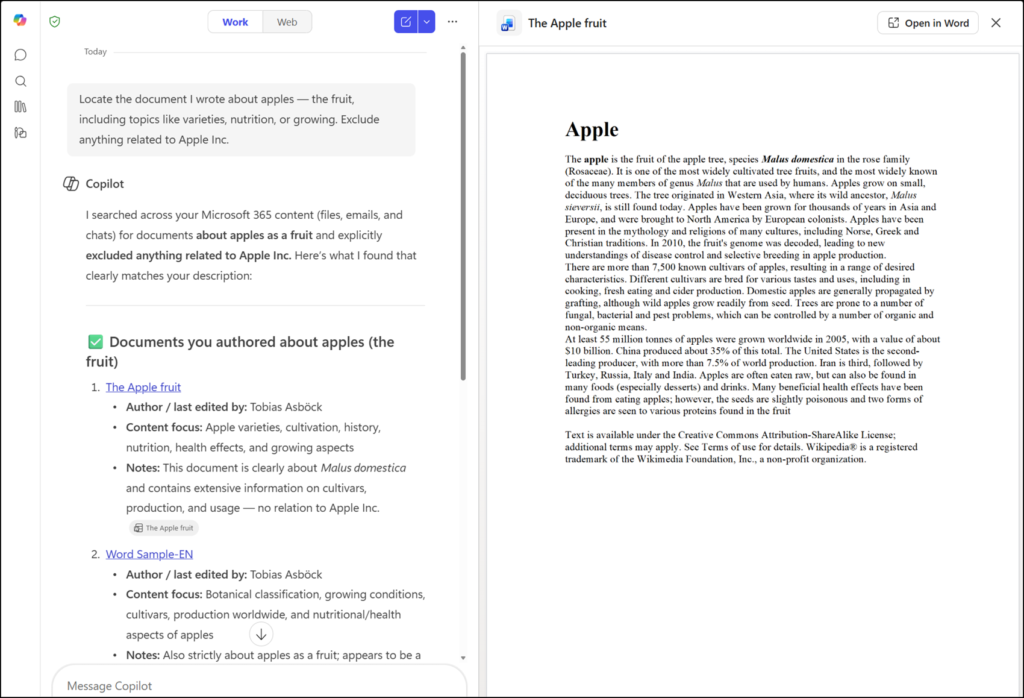Focus the Message Copilot input field
Screen dimensions: 1024x698
click(x=259, y=685)
